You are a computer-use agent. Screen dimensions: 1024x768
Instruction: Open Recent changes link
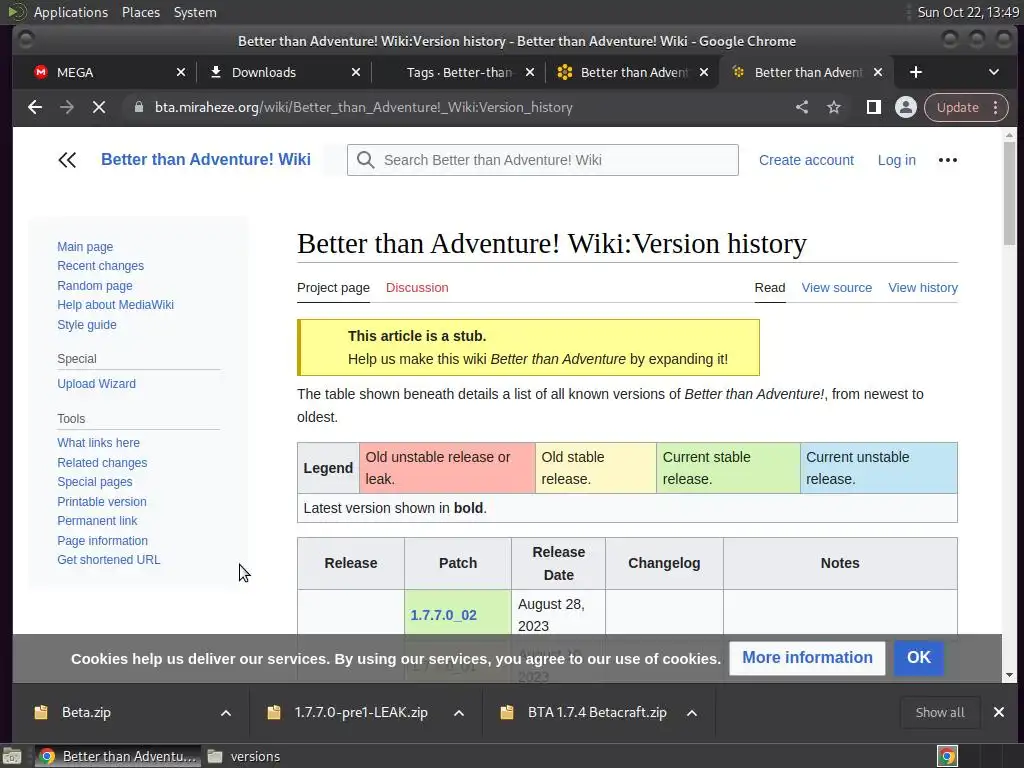(x=101, y=266)
